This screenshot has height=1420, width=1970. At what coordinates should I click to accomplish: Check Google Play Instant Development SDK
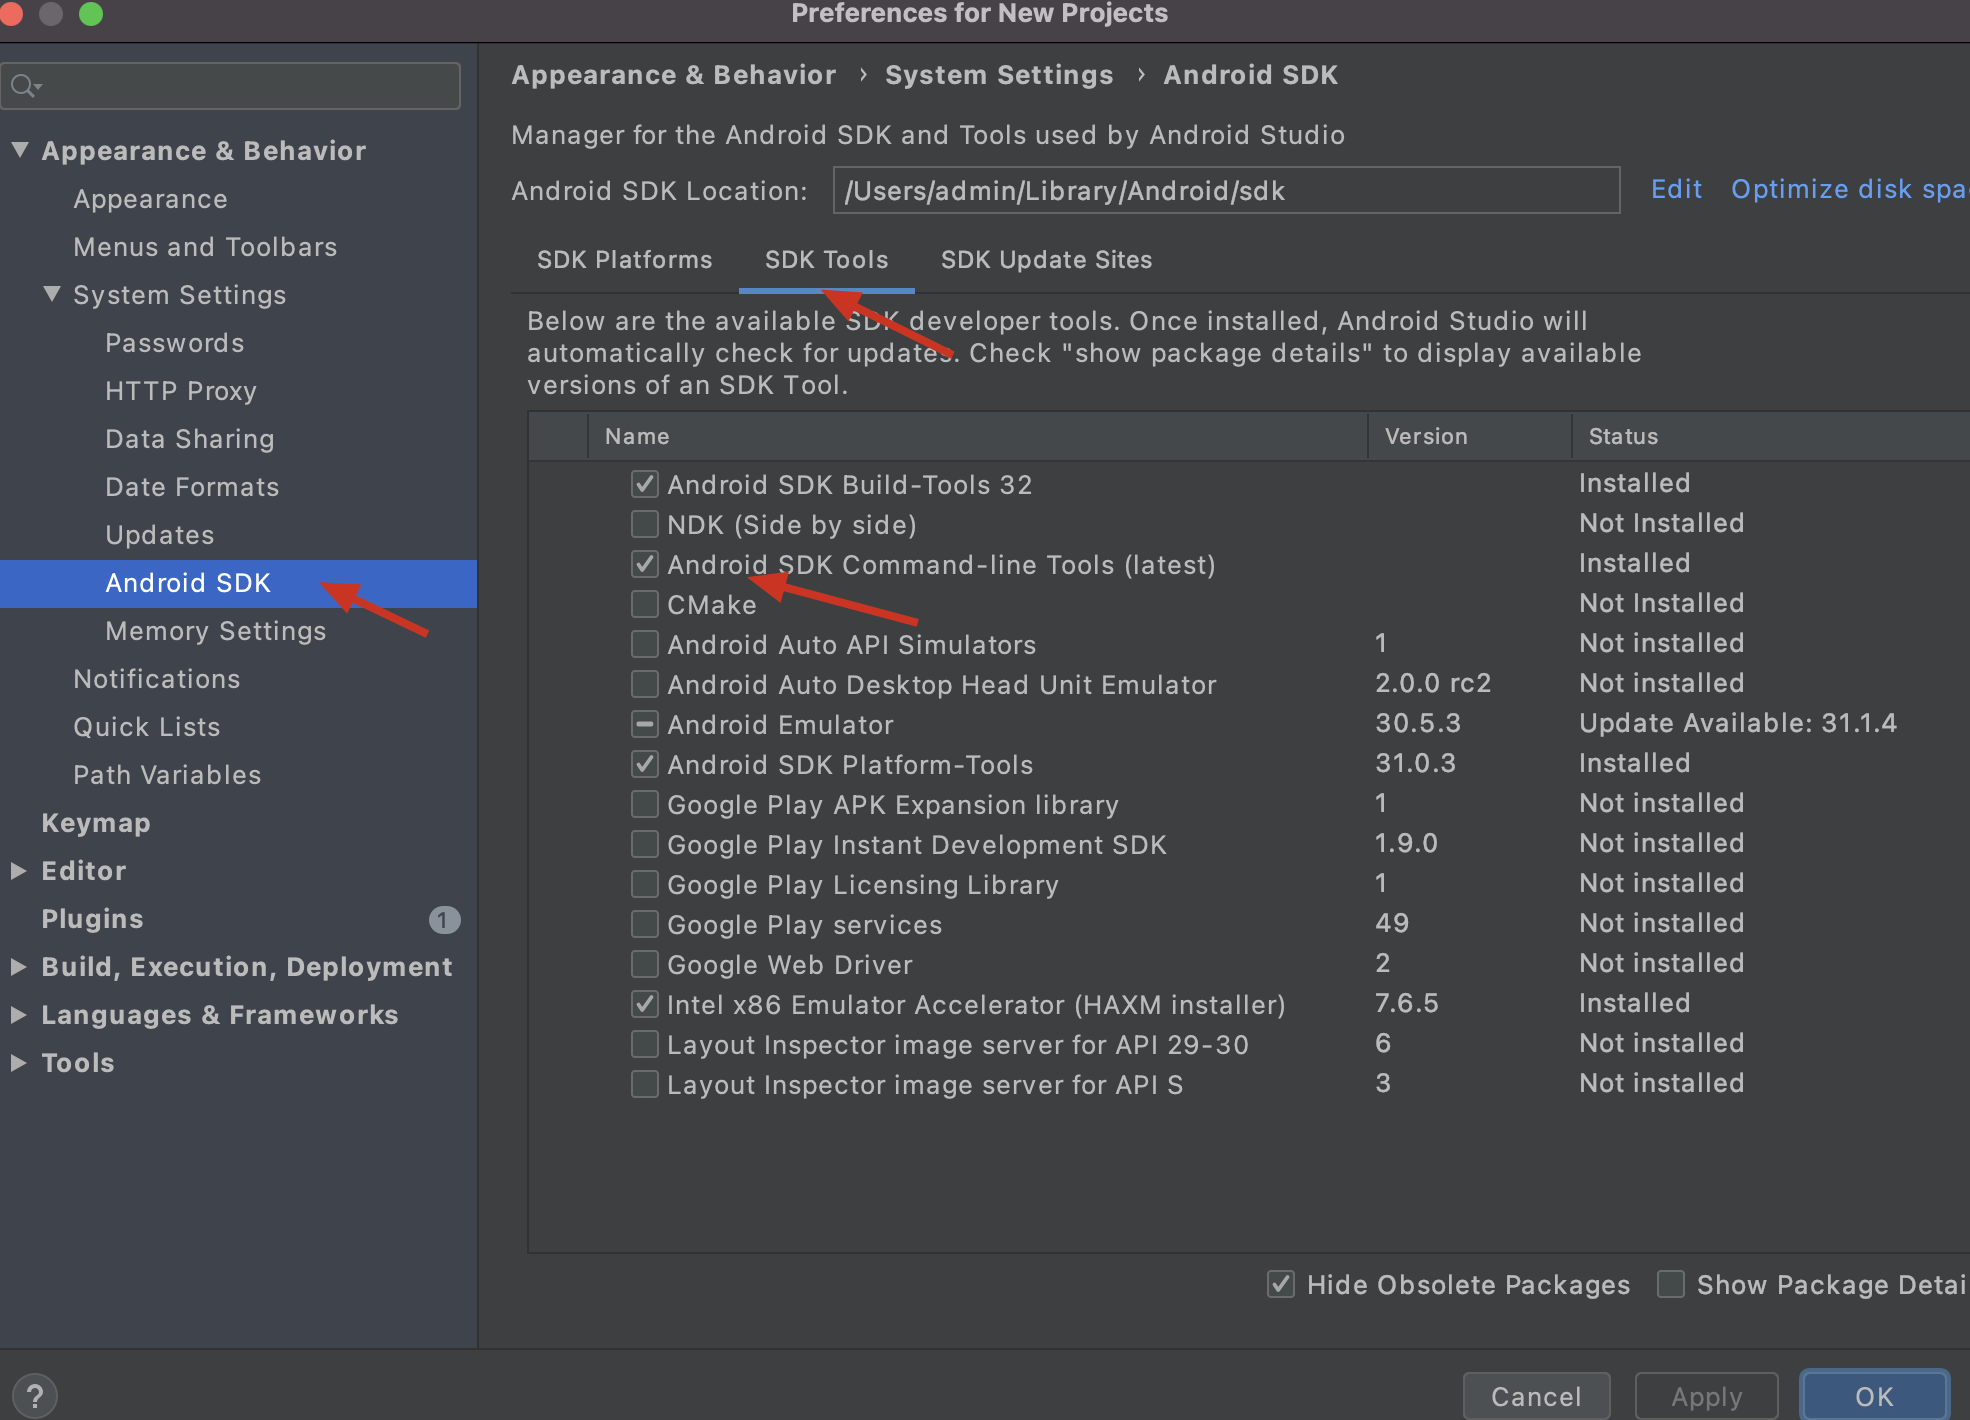[x=645, y=845]
